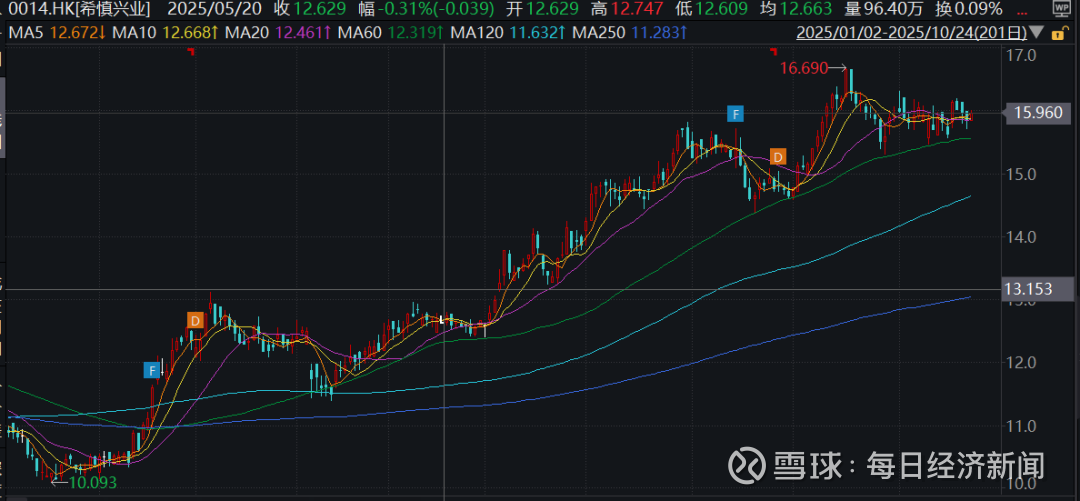Click the 15.960 current price tag on axis
Screen dimensions: 1080x501
(x=1037, y=113)
